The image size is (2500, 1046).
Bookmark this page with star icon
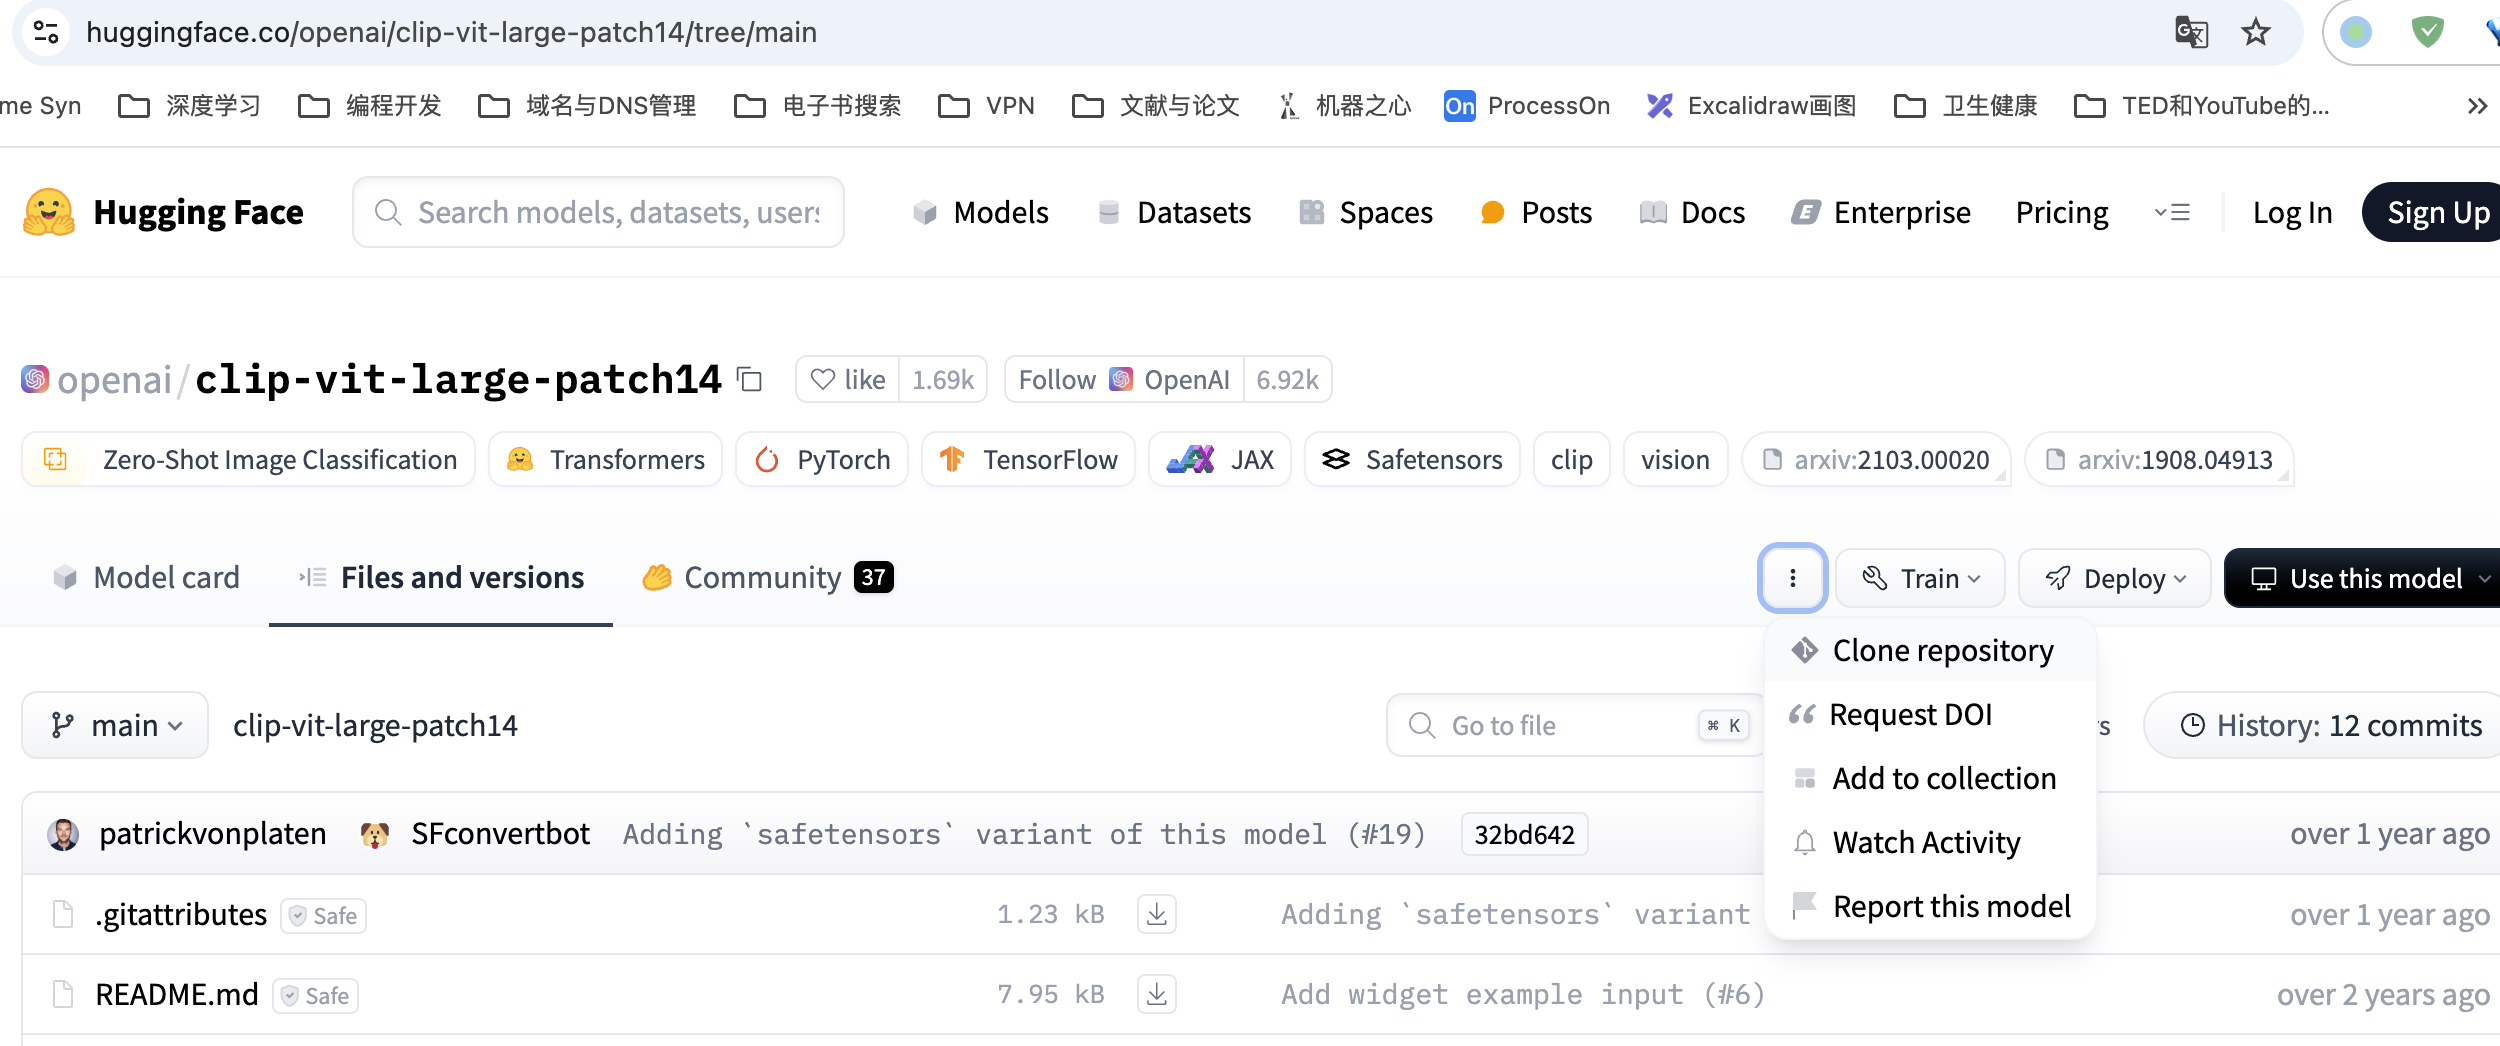click(x=2255, y=32)
